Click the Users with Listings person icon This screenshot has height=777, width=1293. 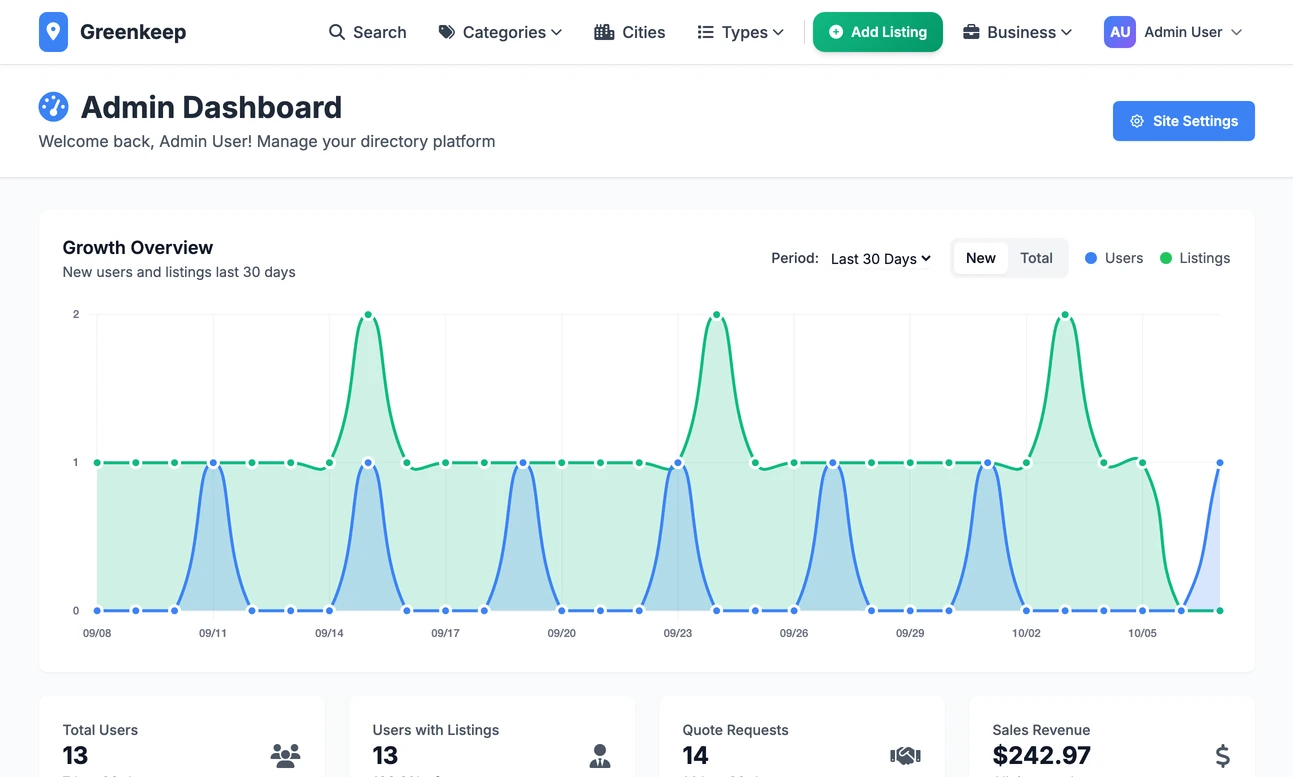click(x=600, y=756)
